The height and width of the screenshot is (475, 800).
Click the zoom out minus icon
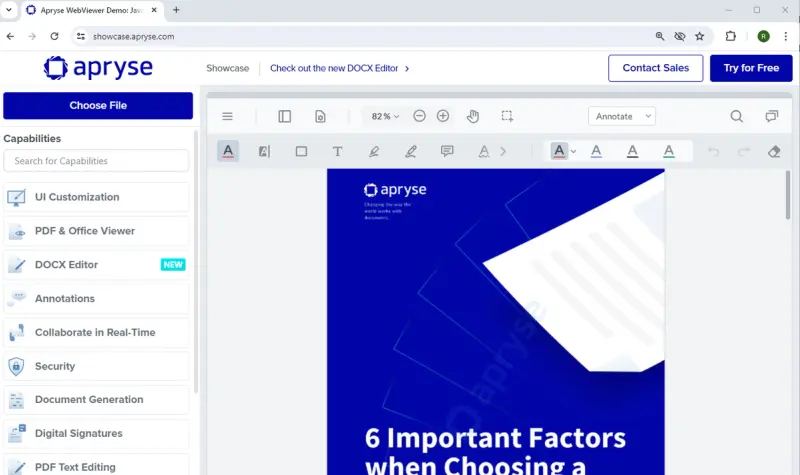pyautogui.click(x=419, y=116)
